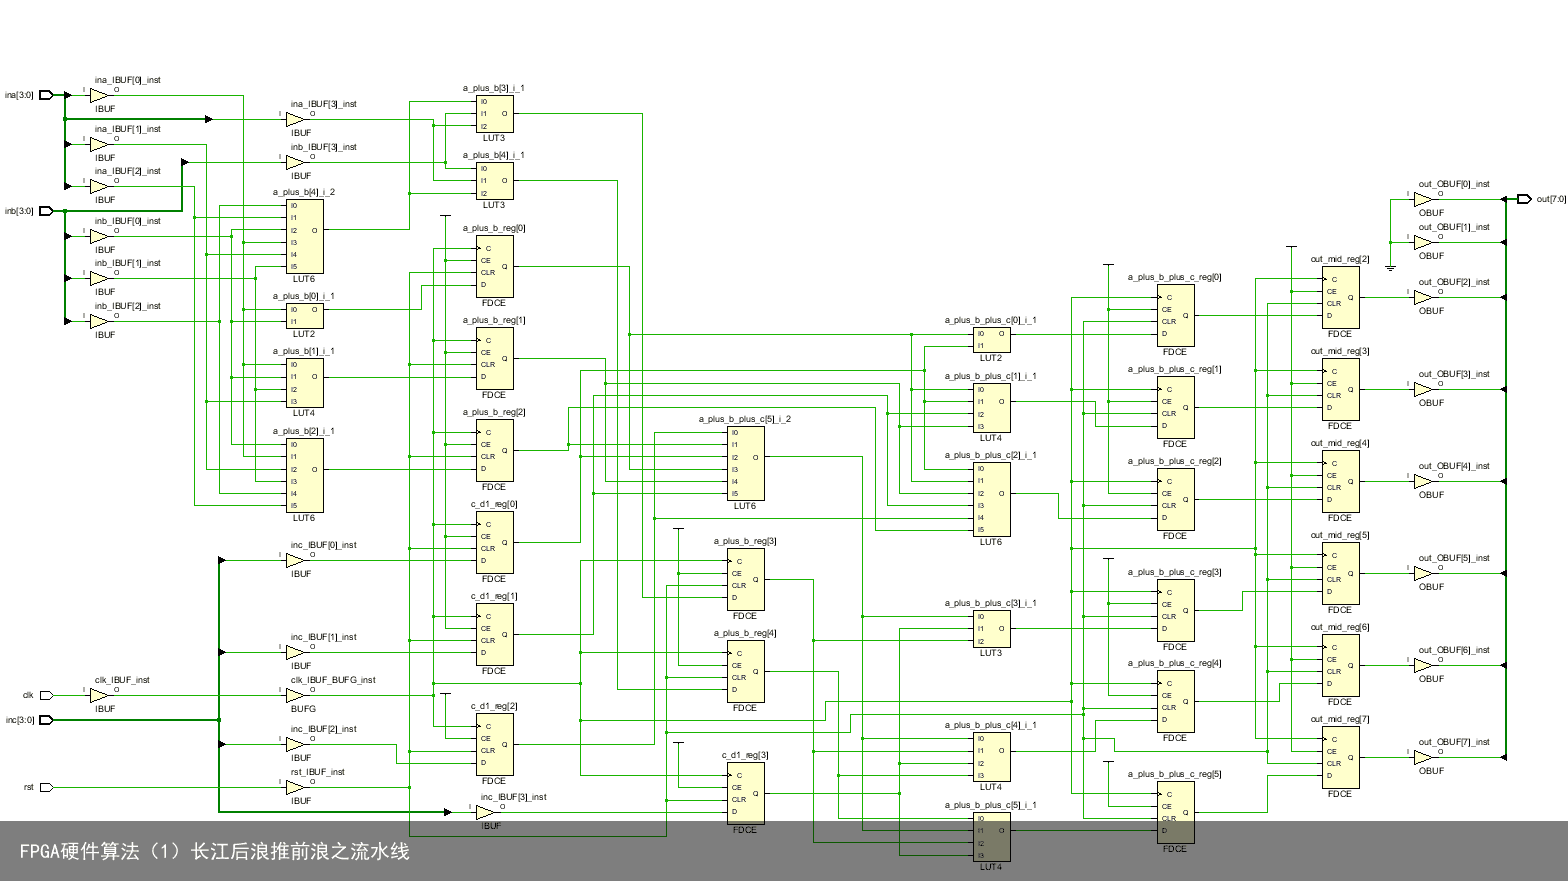Viewport: 1568px width, 881px height.
Task: Select the ina_IBUF[0]_inst buffer symbol
Action: click(99, 95)
